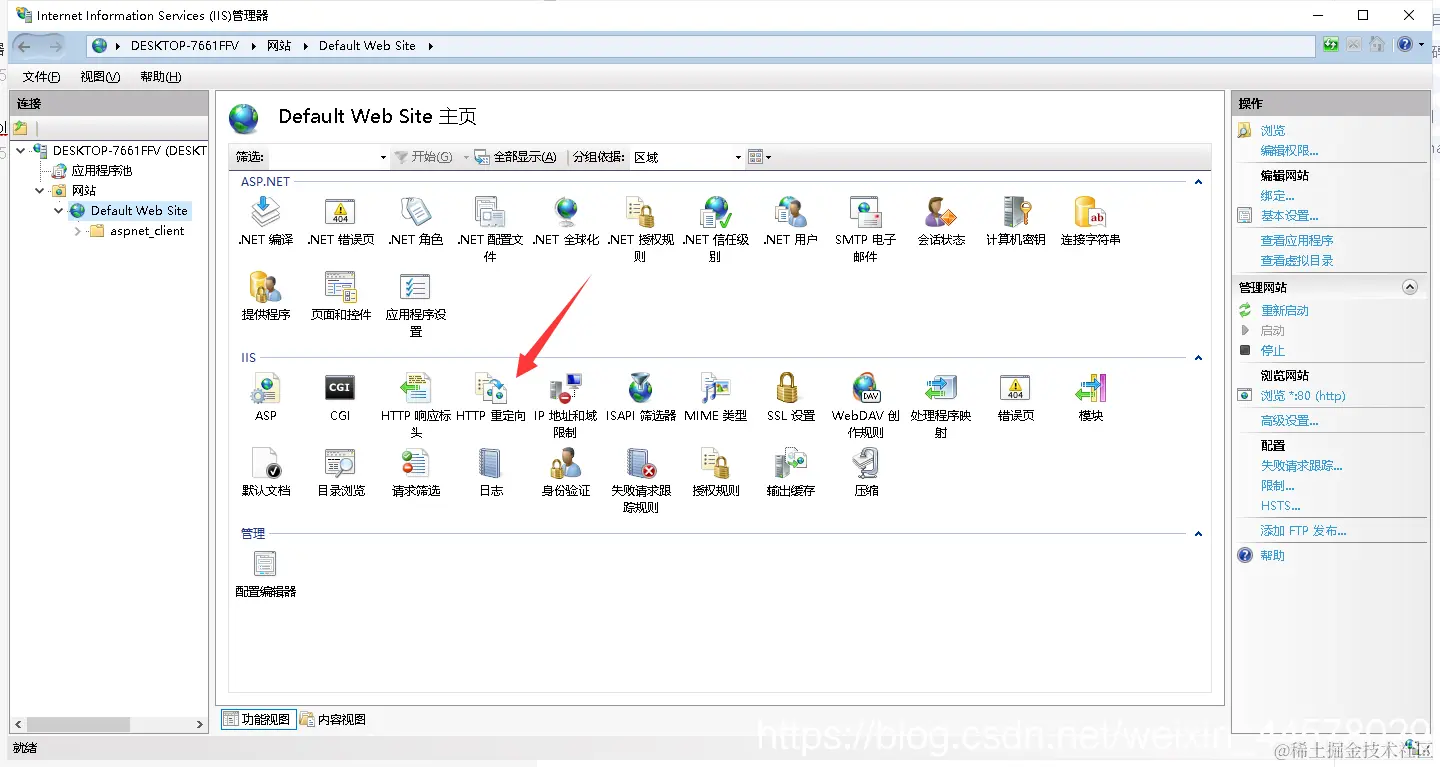Open the 筛选 filter combo box
This screenshot has height=767, width=1440.
tap(329, 157)
